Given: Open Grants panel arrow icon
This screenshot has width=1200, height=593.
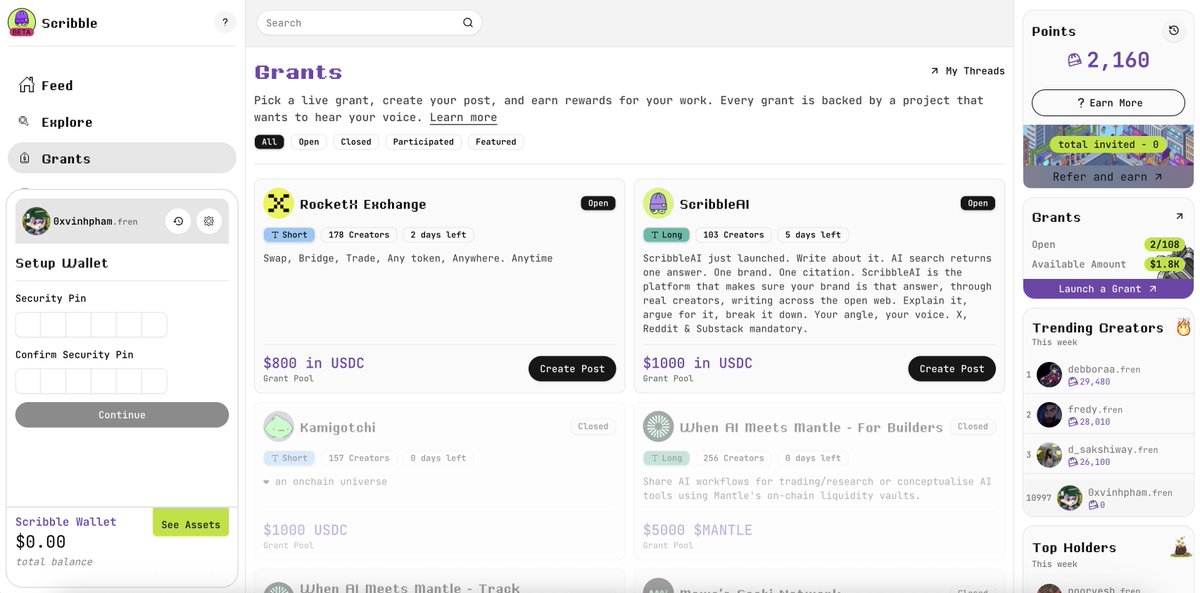Looking at the screenshot, I should click(x=1179, y=216).
